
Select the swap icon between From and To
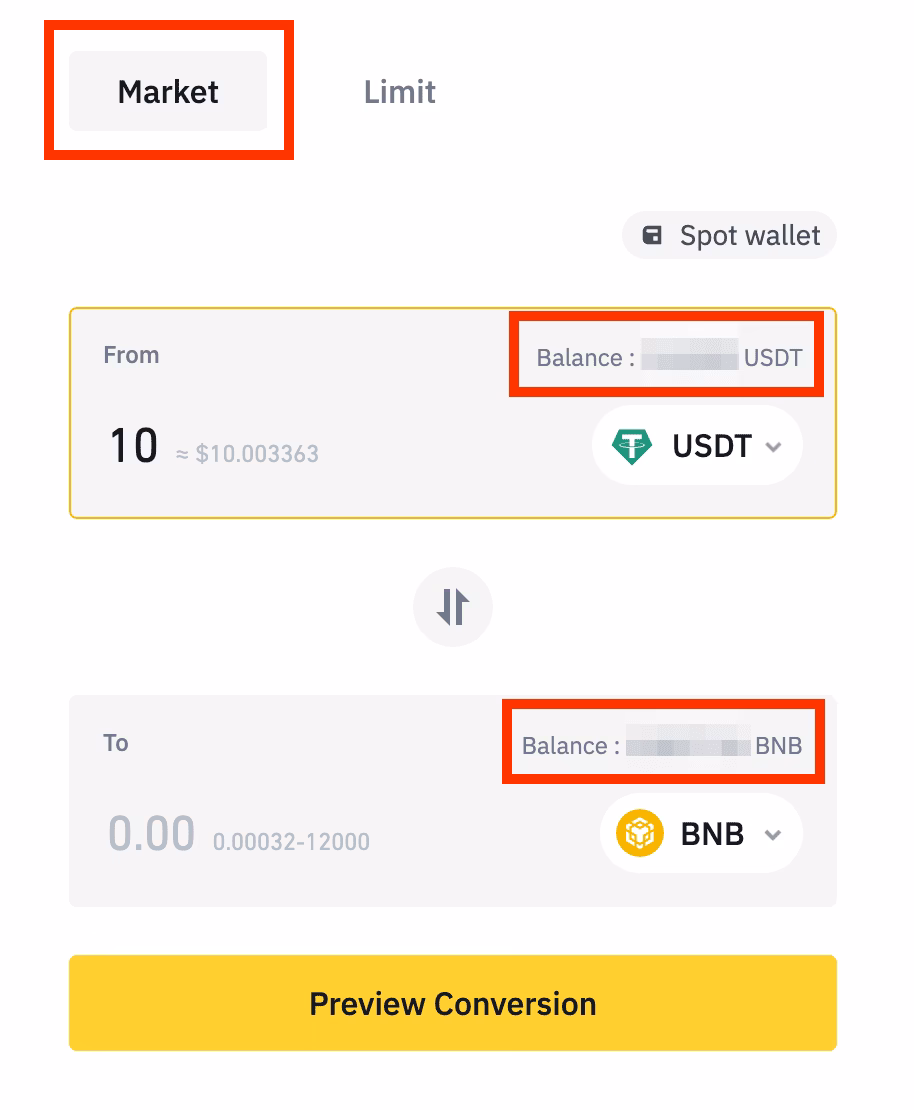click(453, 607)
